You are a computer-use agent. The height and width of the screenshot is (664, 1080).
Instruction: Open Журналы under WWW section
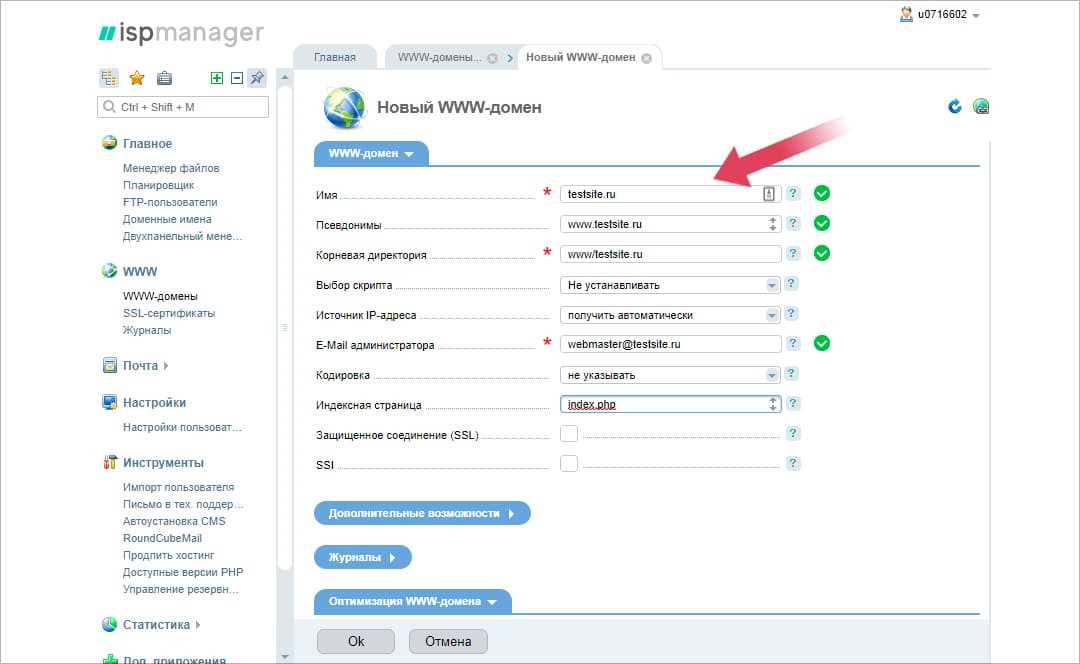pos(147,331)
